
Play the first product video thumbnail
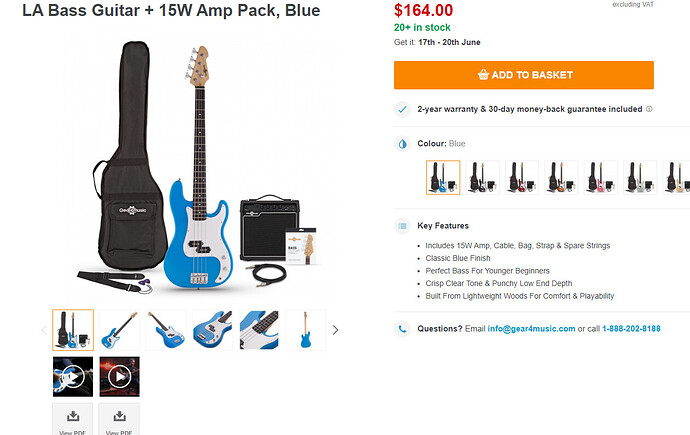tap(73, 377)
